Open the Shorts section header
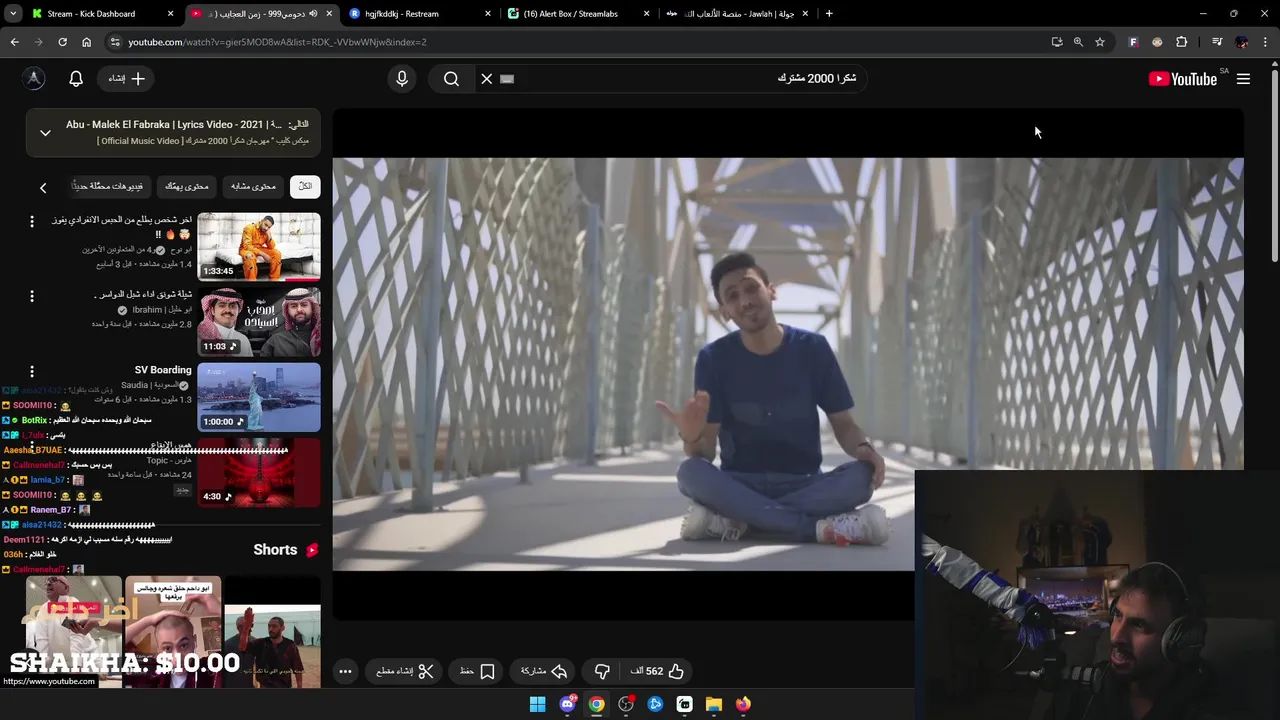Viewport: 1280px width, 720px height. (285, 550)
